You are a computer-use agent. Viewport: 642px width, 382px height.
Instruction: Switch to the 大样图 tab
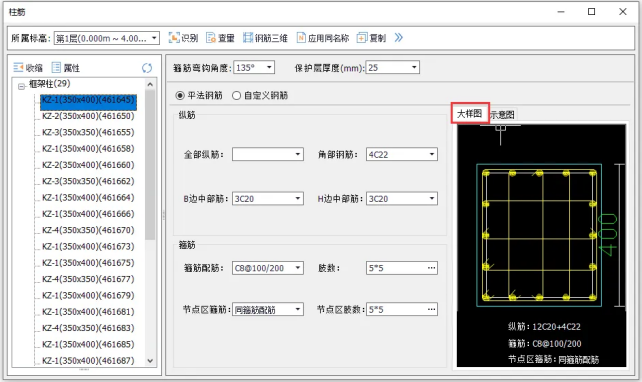[x=470, y=113]
